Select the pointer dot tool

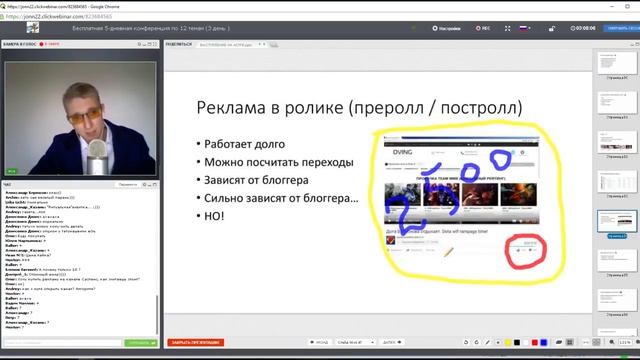pyautogui.click(x=498, y=342)
